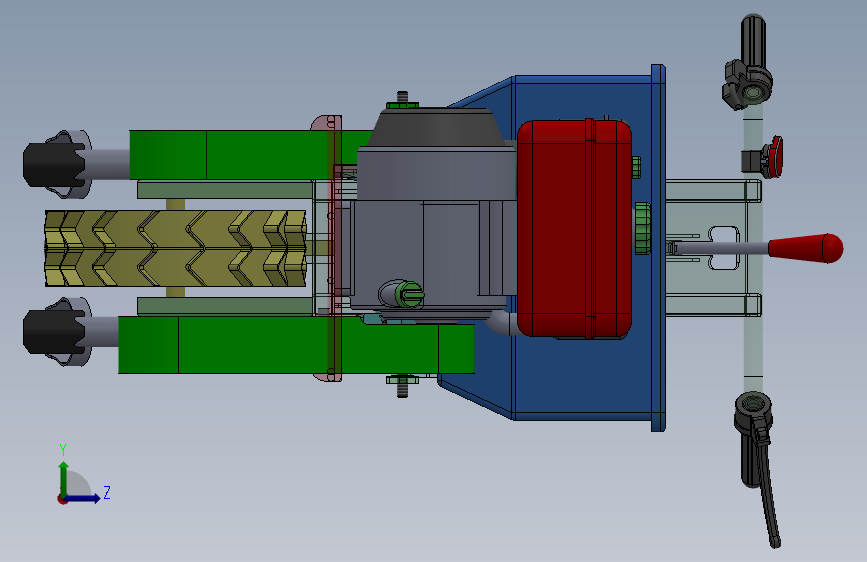Select the green slotted filler plug on the engine
The height and width of the screenshot is (562, 867).
point(411,294)
